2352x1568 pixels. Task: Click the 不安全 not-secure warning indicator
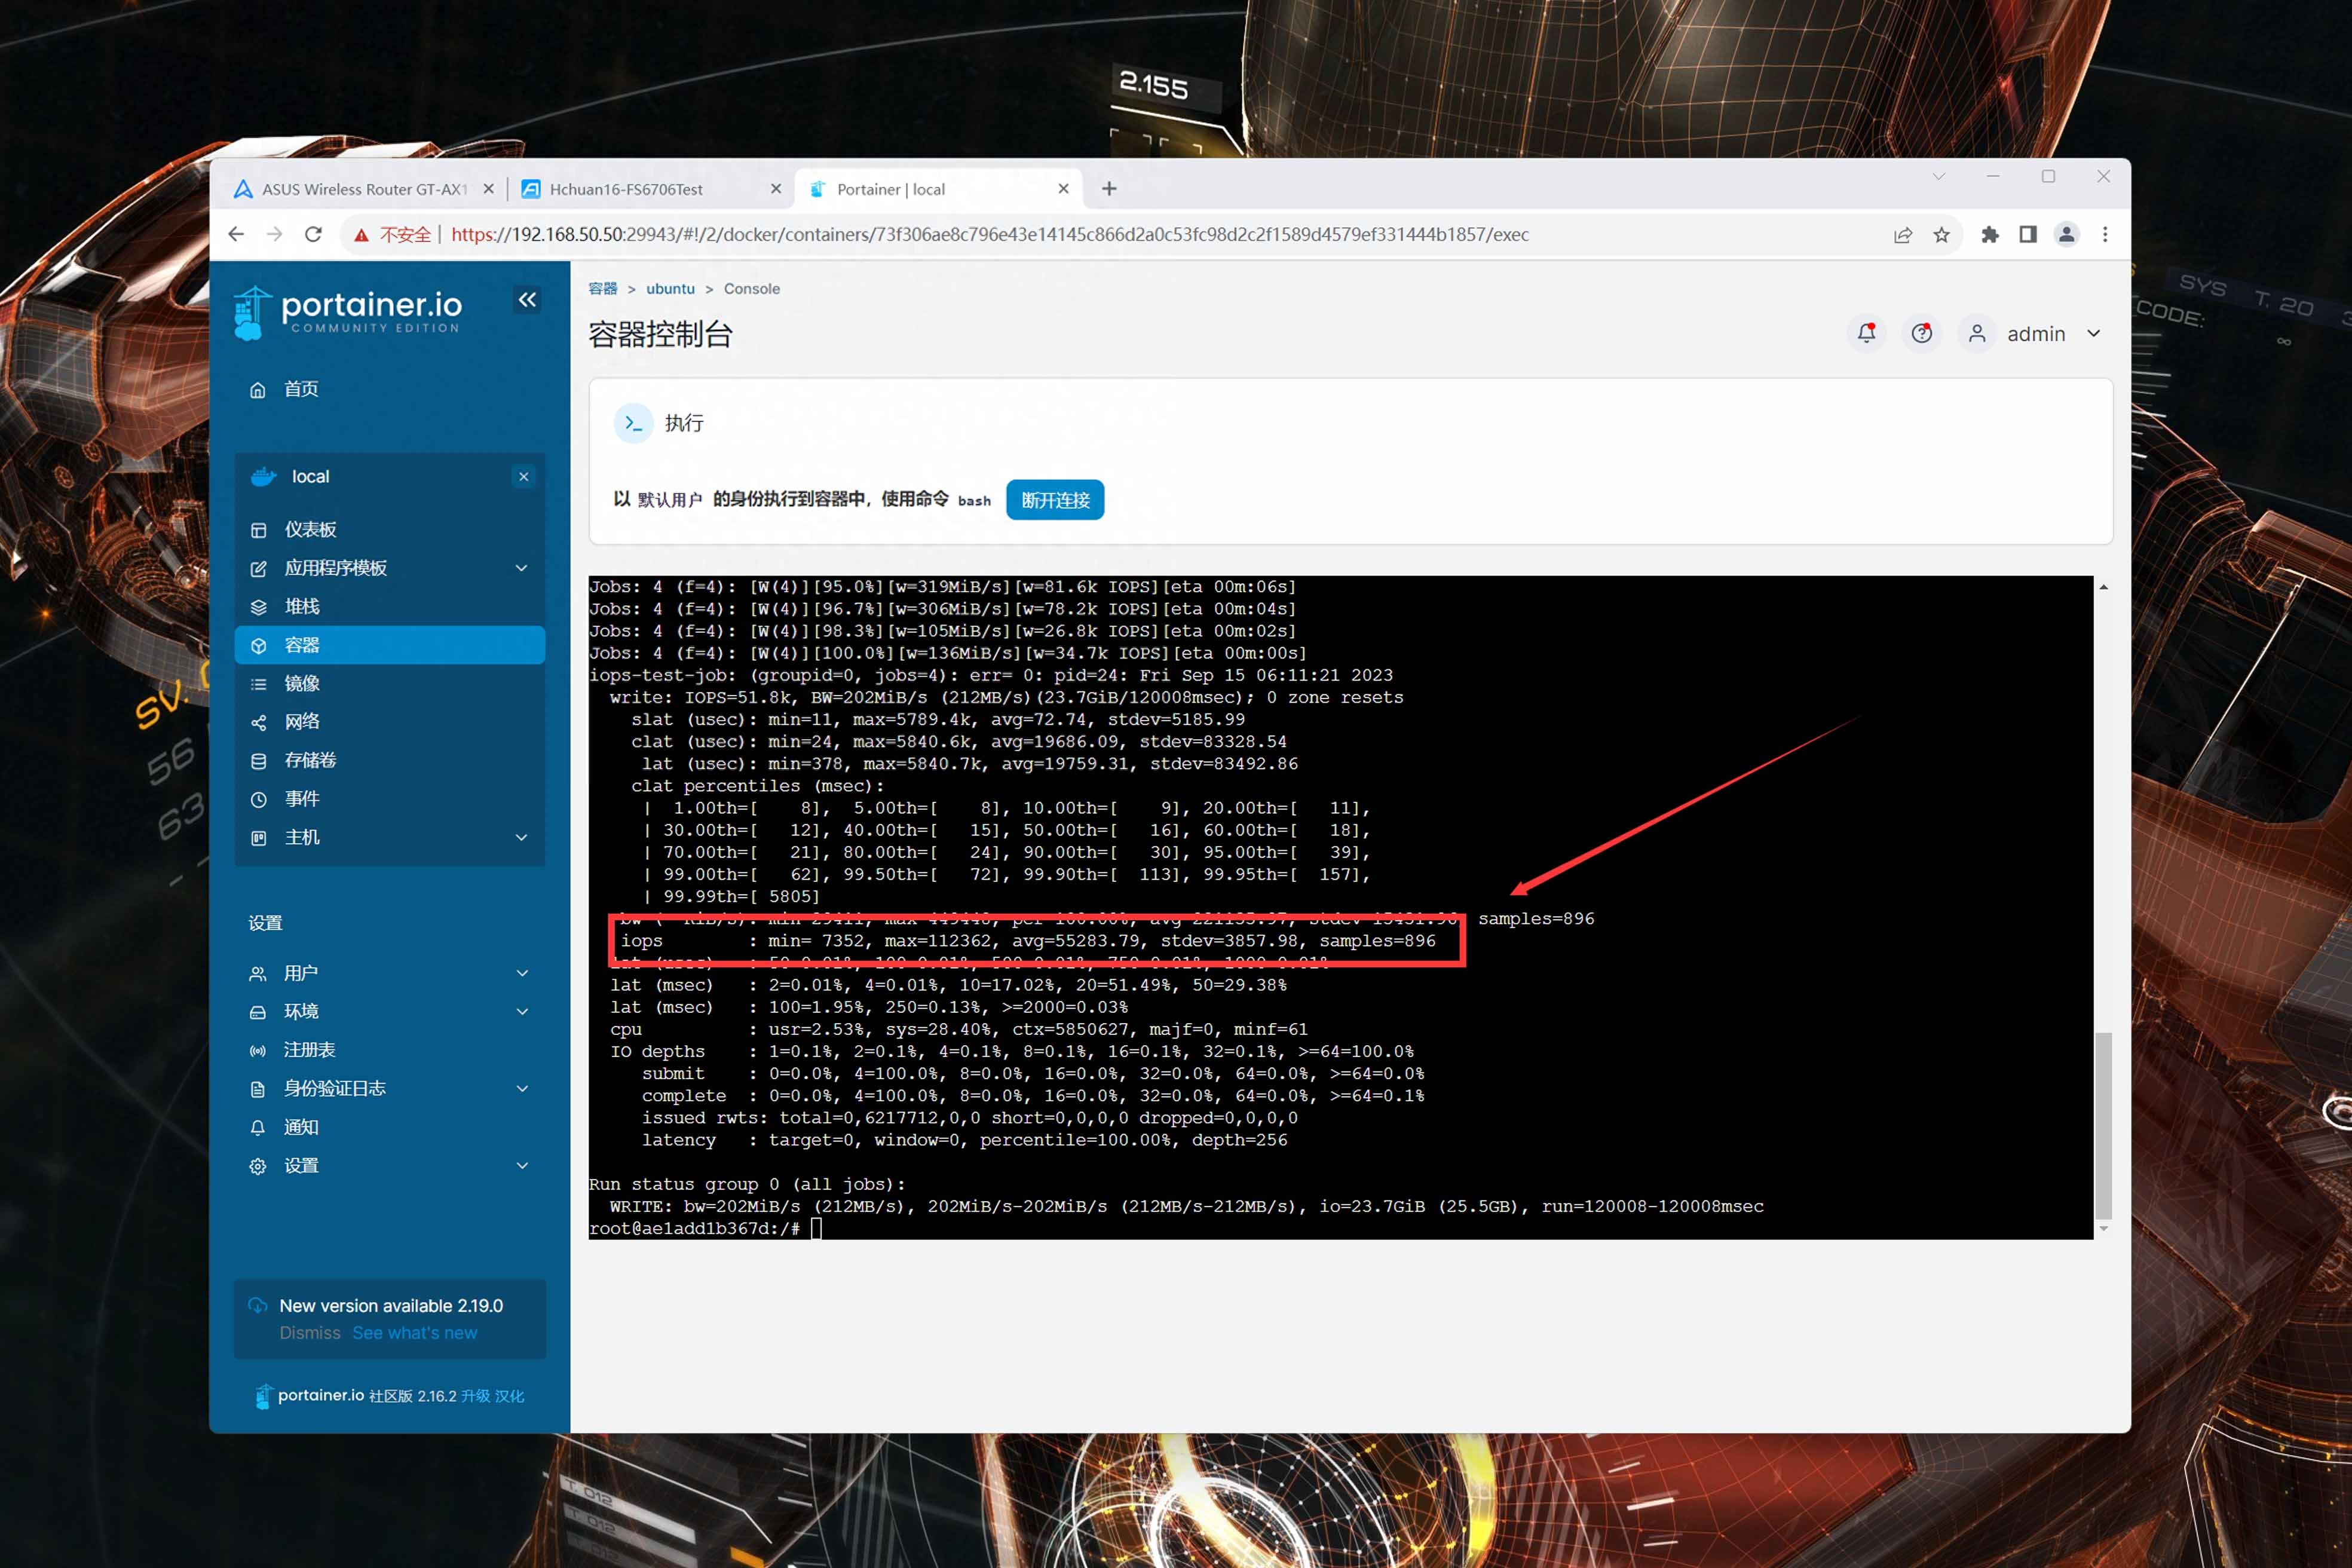coord(393,234)
